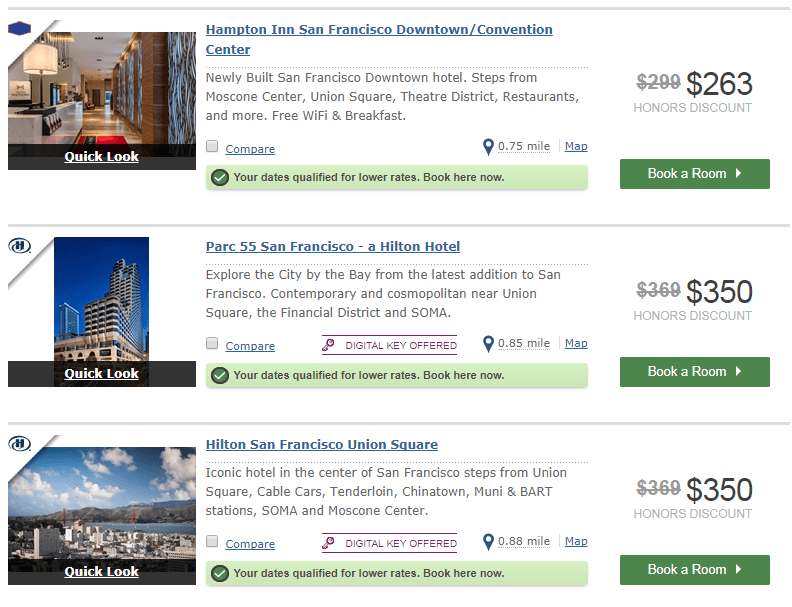Screen dimensions: 792x607
Task: Click the map pin icon for 0.85 mile
Action: (x=488, y=344)
